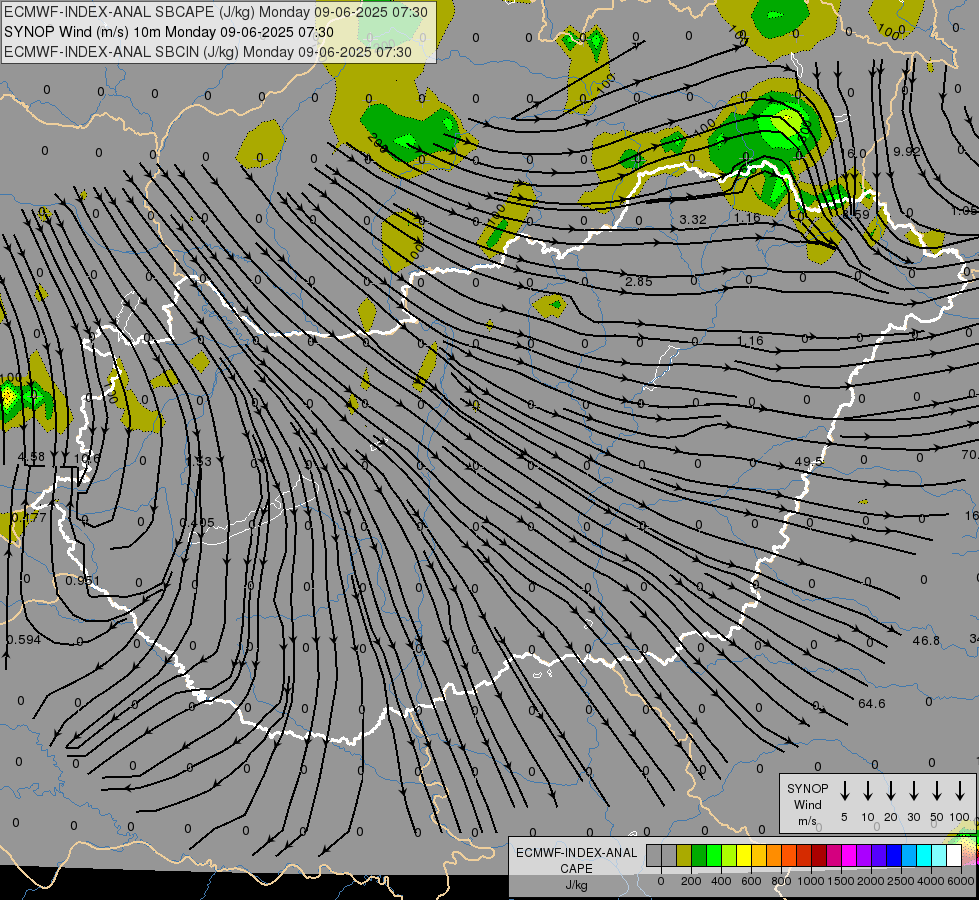Click the CAPE legend's 1500 tick label
The height and width of the screenshot is (900, 979).
pyautogui.click(x=841, y=881)
